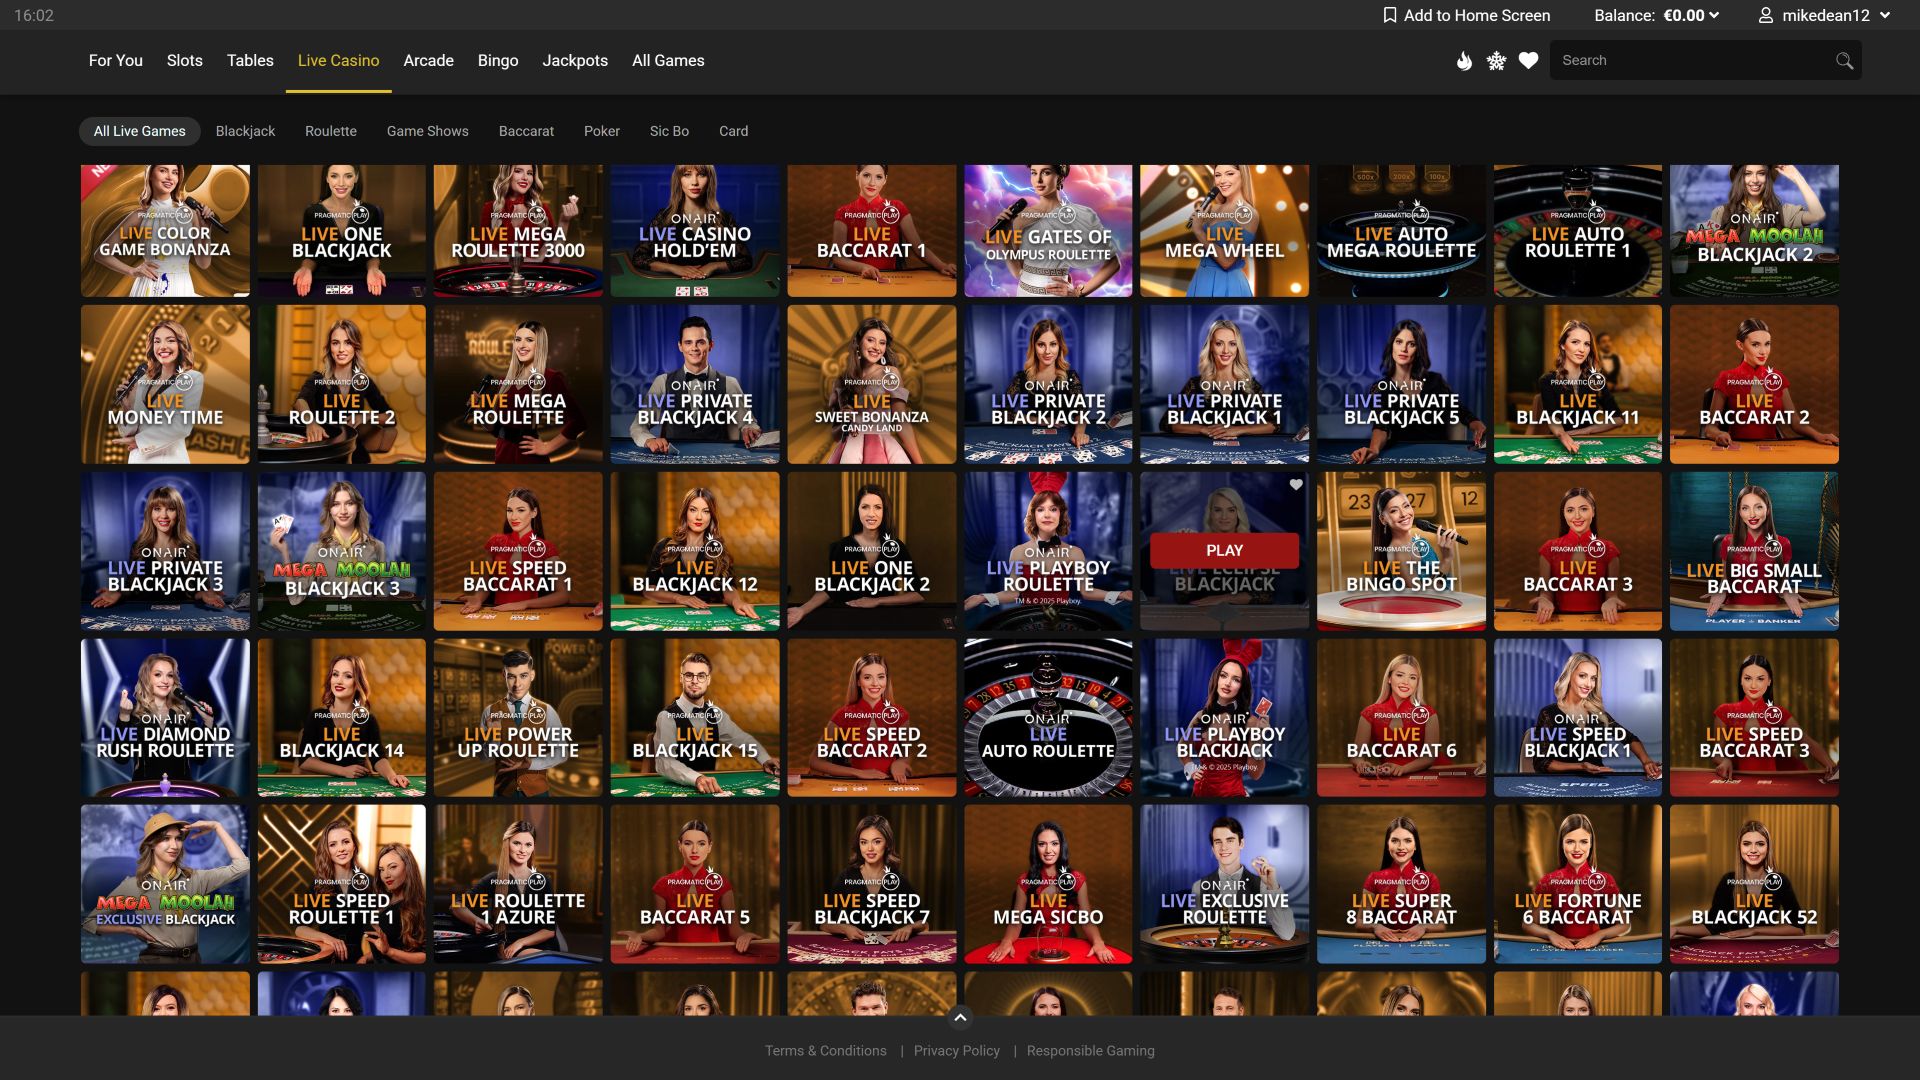This screenshot has width=1920, height=1080.
Task: Open Live Color Game Bonanza tile
Action: (165, 231)
